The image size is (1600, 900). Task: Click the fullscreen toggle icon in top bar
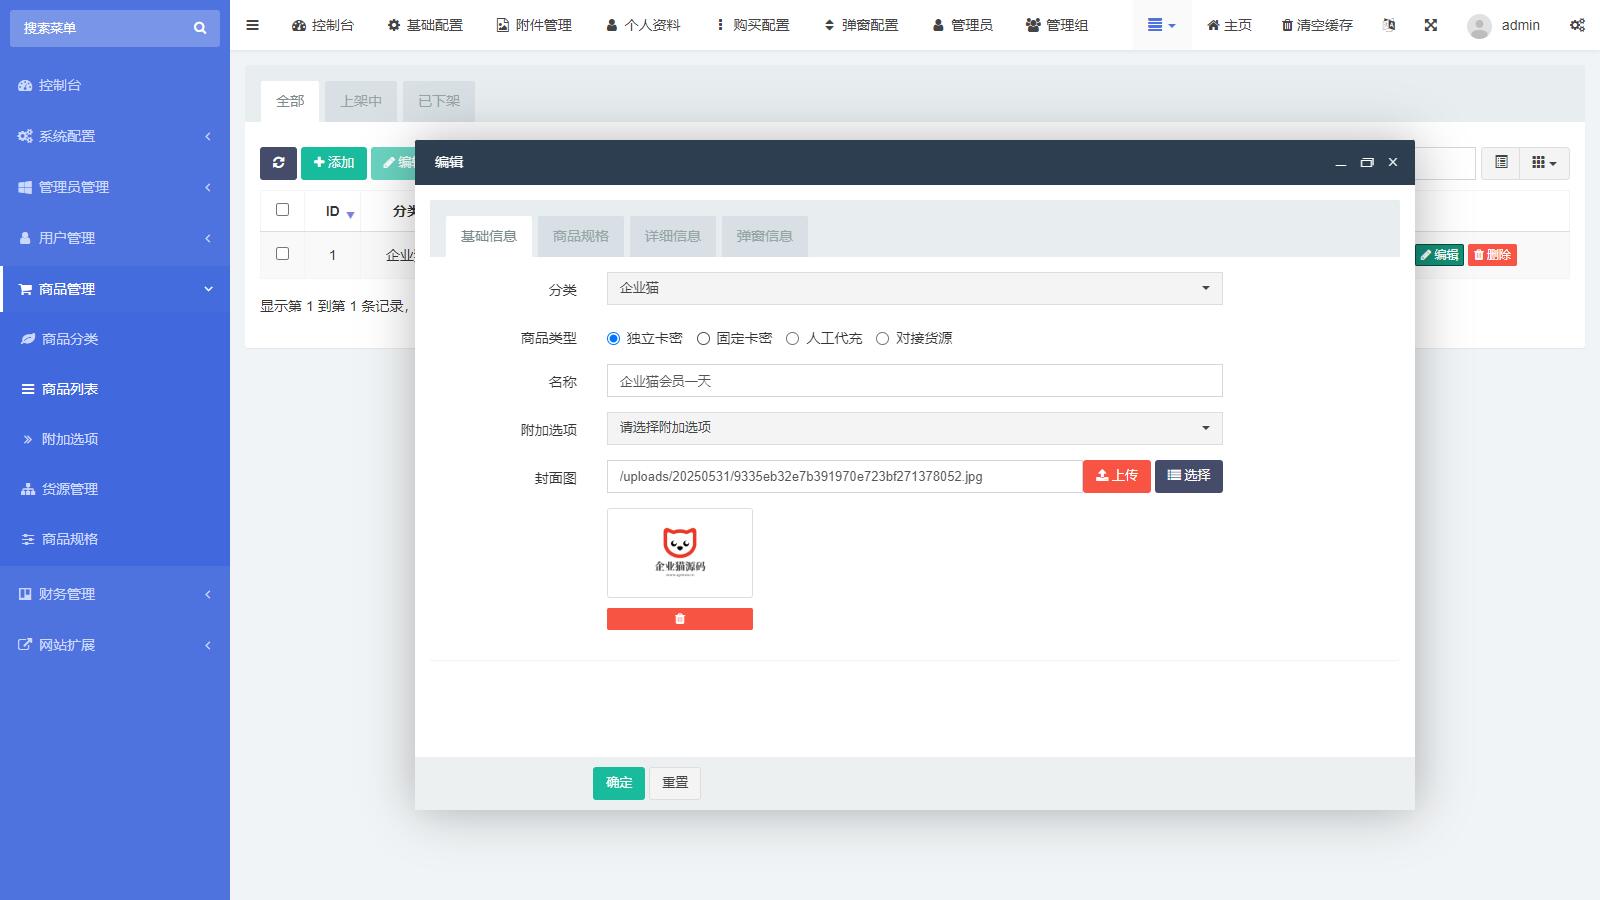tap(1433, 25)
